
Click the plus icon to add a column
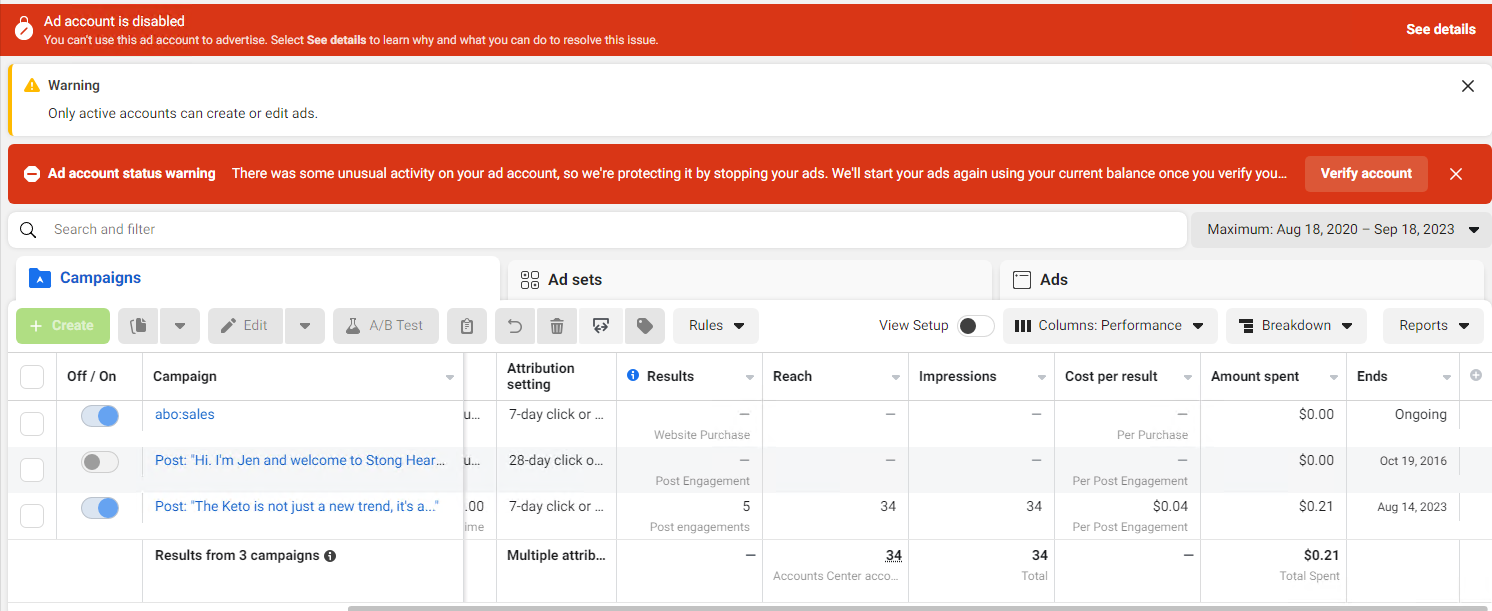click(x=1476, y=376)
